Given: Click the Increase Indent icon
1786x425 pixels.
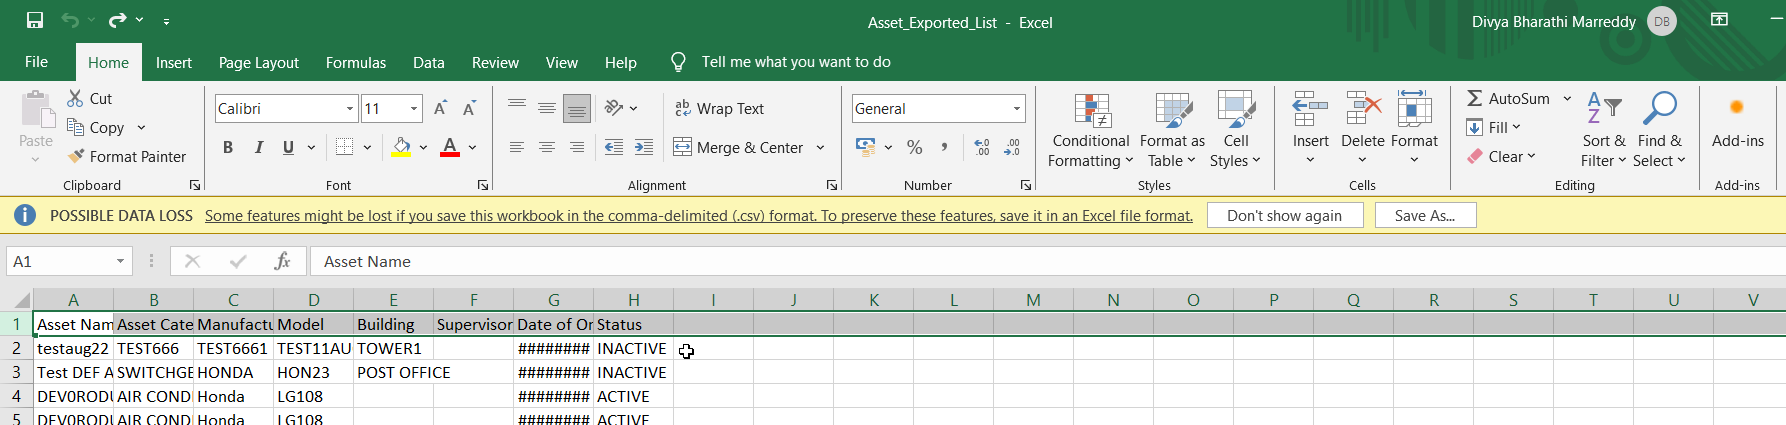Looking at the screenshot, I should coord(644,147).
